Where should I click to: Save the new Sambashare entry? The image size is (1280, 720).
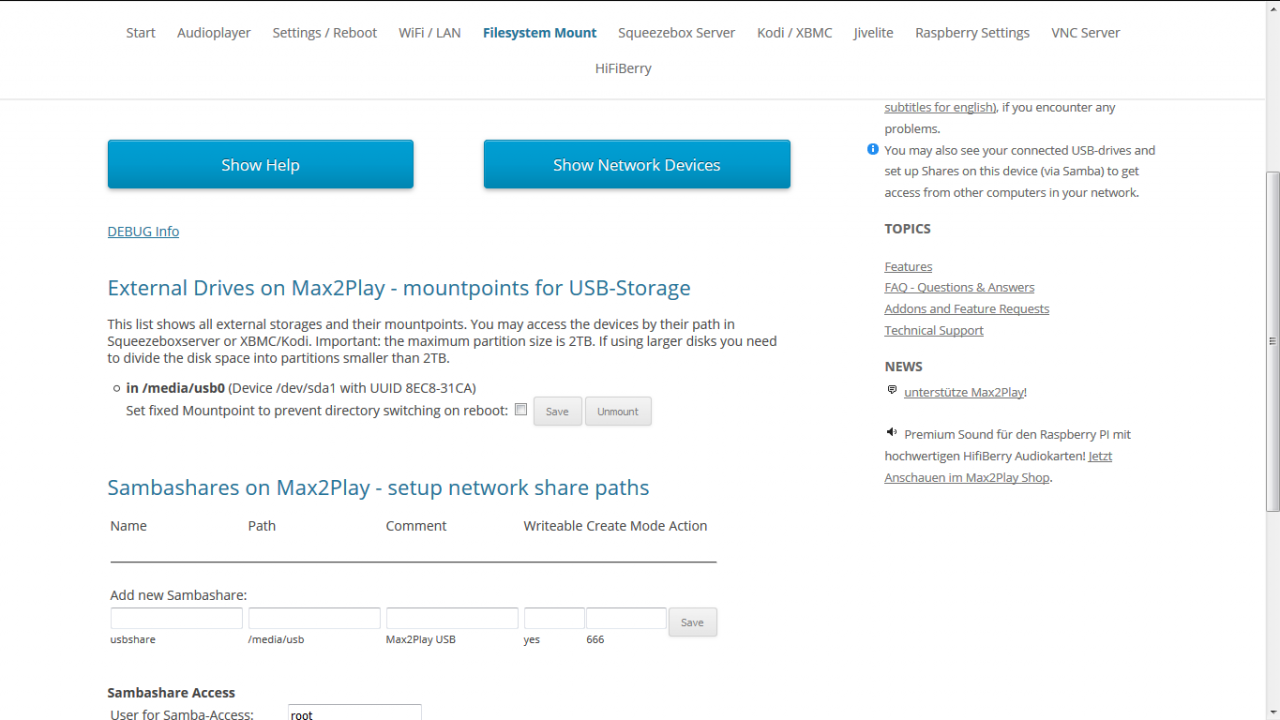pyautogui.click(x=692, y=622)
